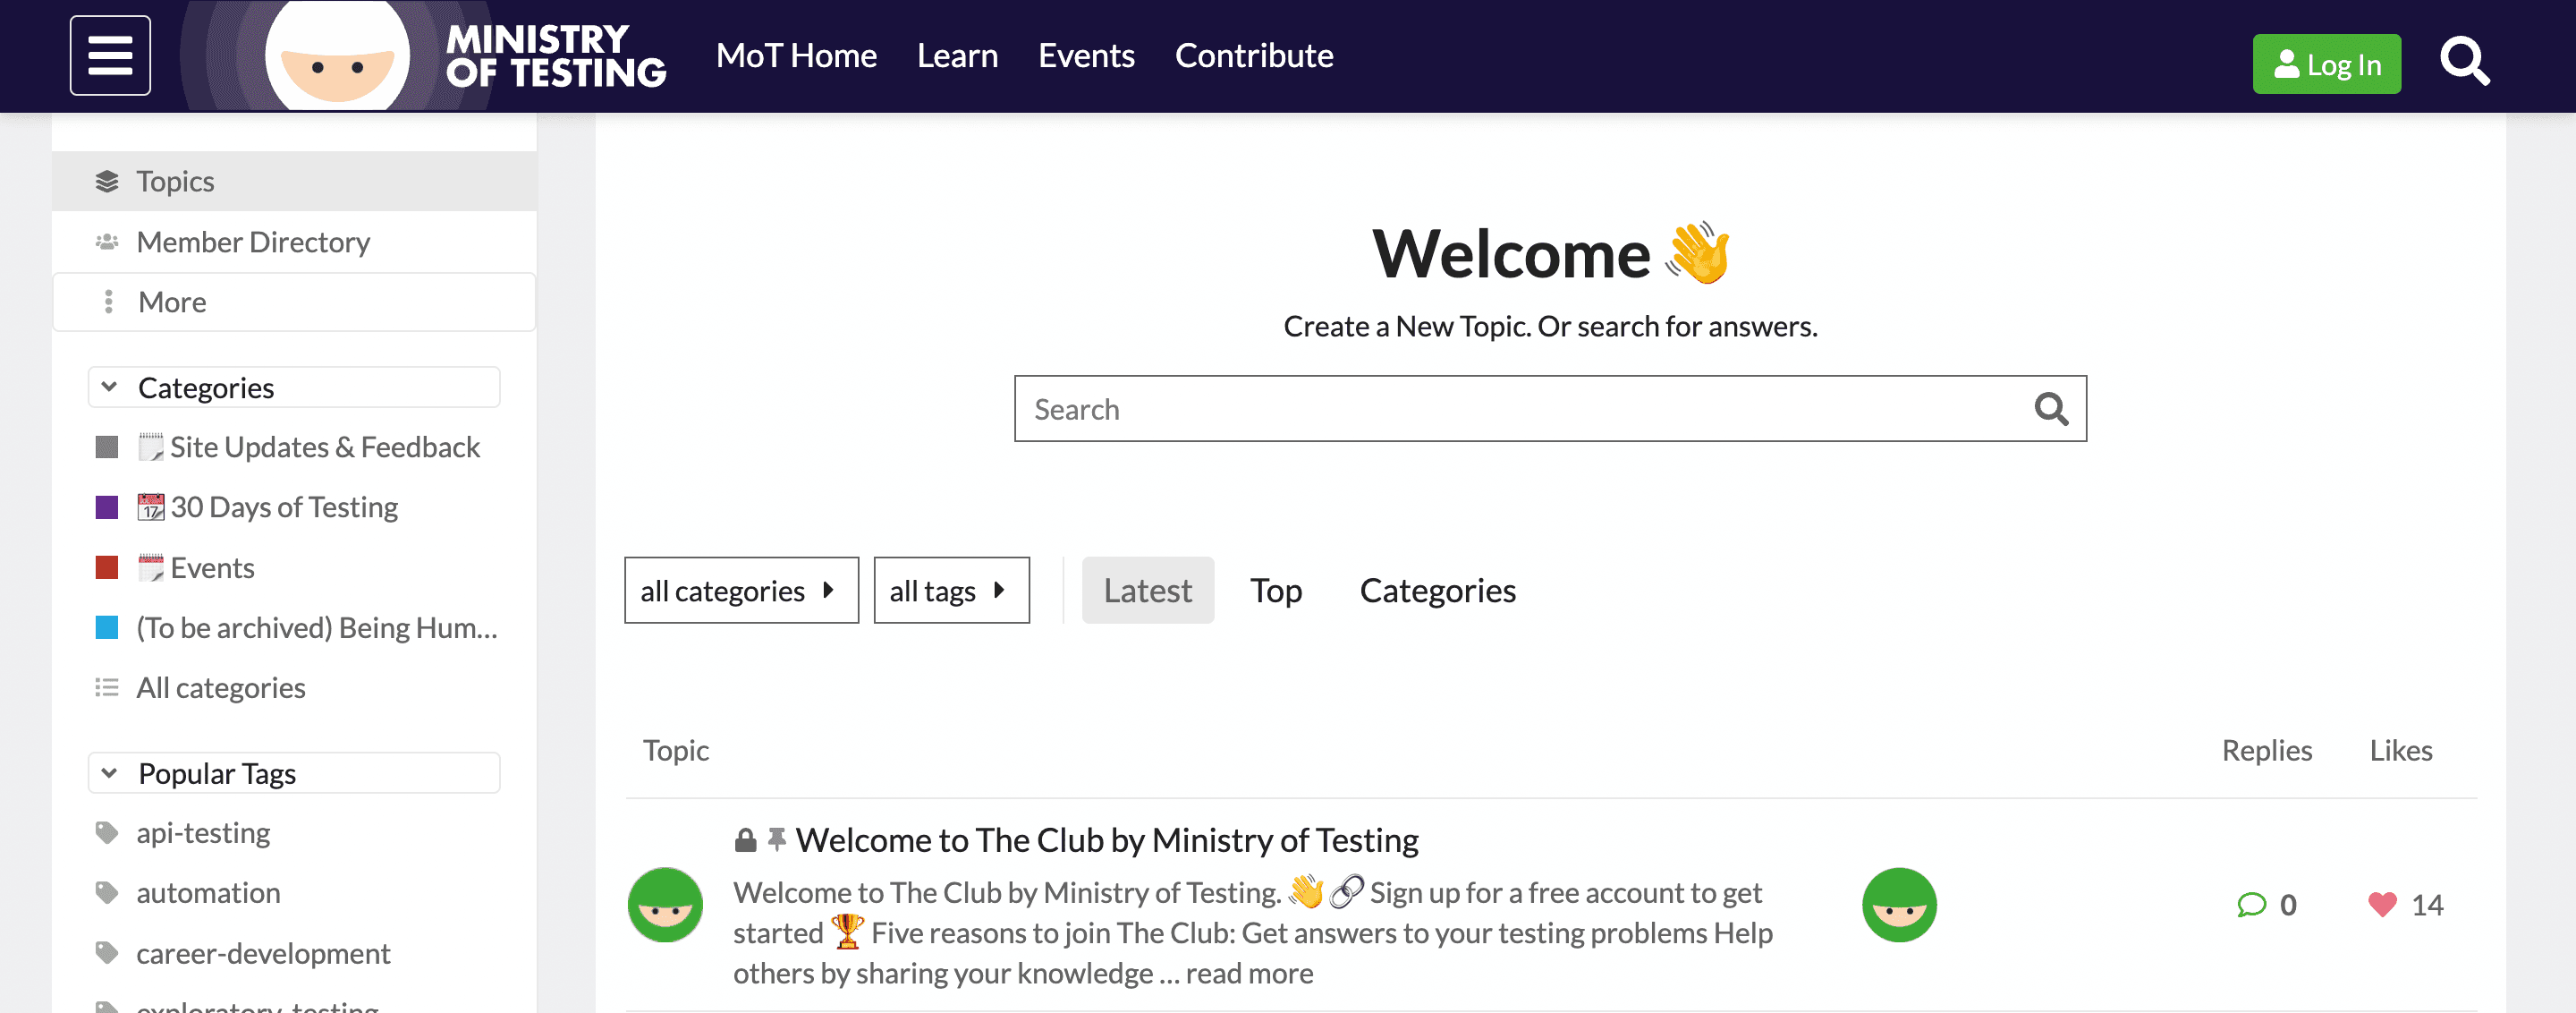Viewport: 2576px width, 1013px height.
Task: Click the search input field
Action: click(1549, 408)
